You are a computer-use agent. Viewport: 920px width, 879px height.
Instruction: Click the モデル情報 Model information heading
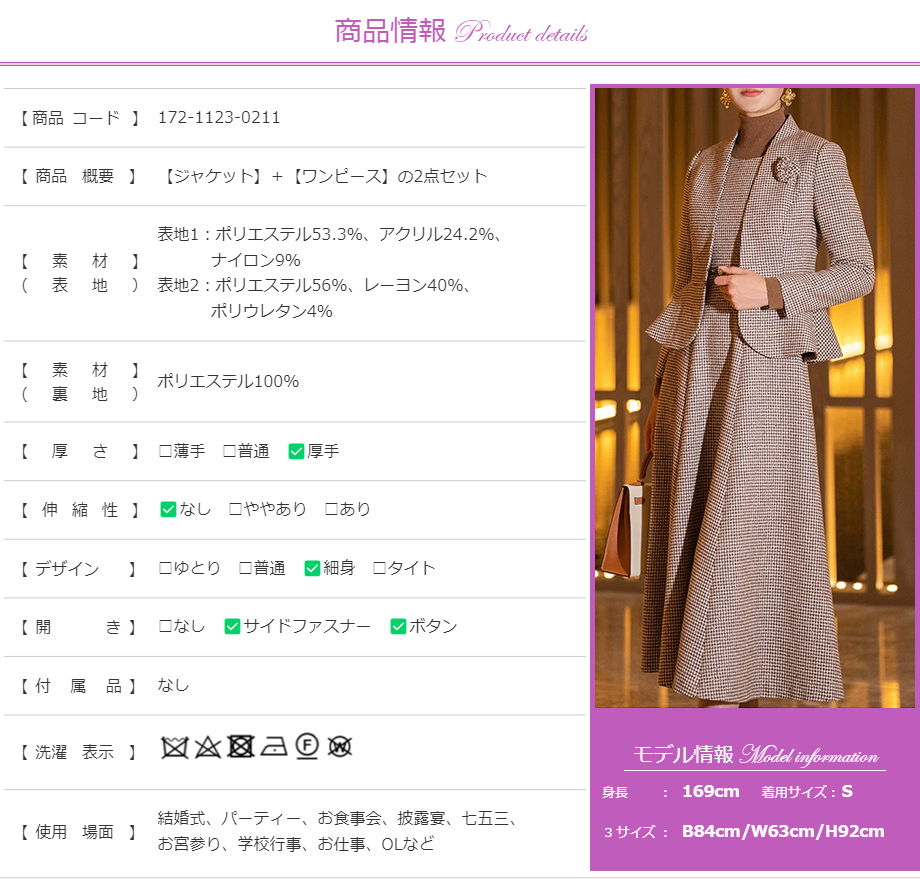755,755
